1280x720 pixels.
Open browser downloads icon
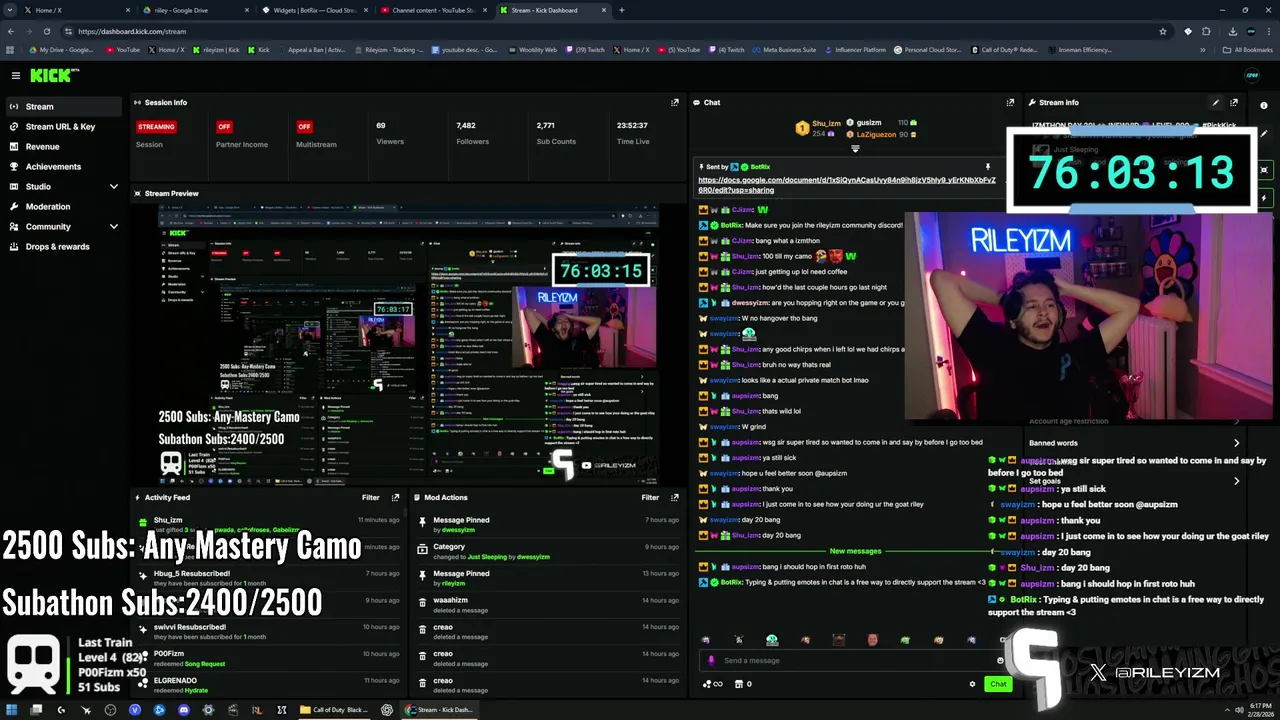[1232, 31]
